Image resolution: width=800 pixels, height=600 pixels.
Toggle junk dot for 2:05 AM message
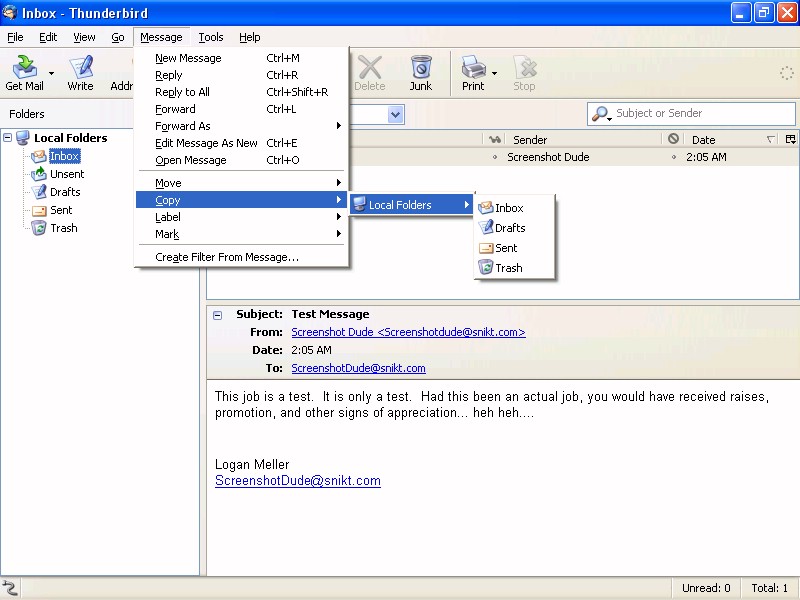click(673, 157)
